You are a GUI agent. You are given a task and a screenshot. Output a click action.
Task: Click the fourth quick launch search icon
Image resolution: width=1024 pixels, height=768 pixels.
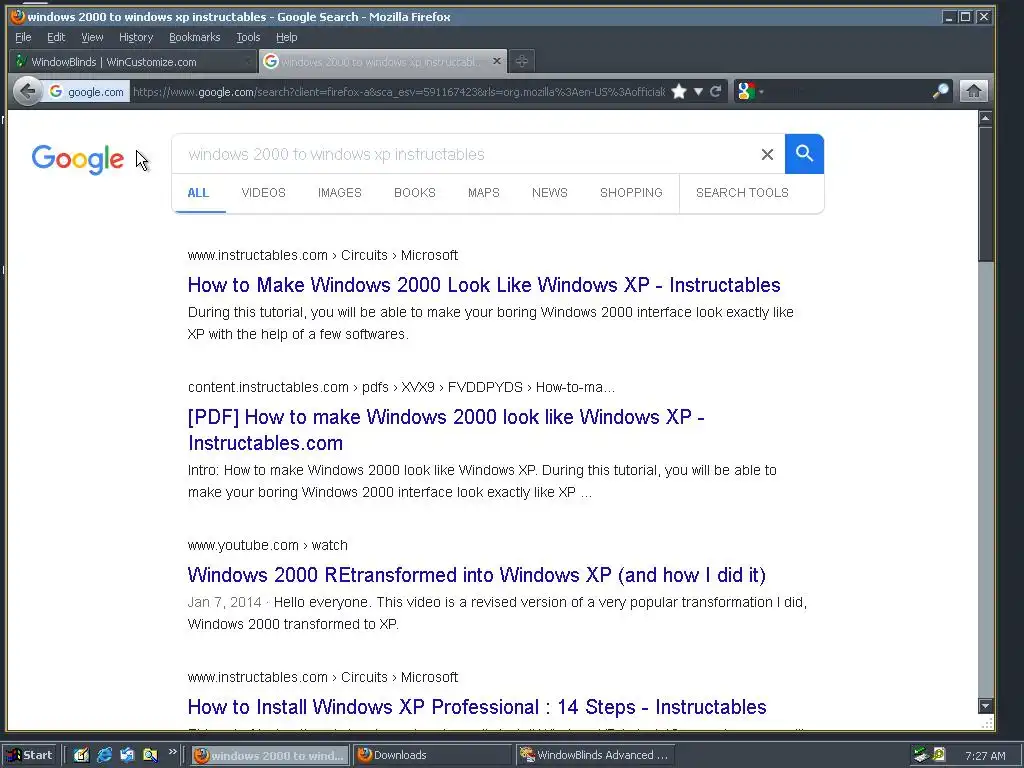tap(150, 755)
